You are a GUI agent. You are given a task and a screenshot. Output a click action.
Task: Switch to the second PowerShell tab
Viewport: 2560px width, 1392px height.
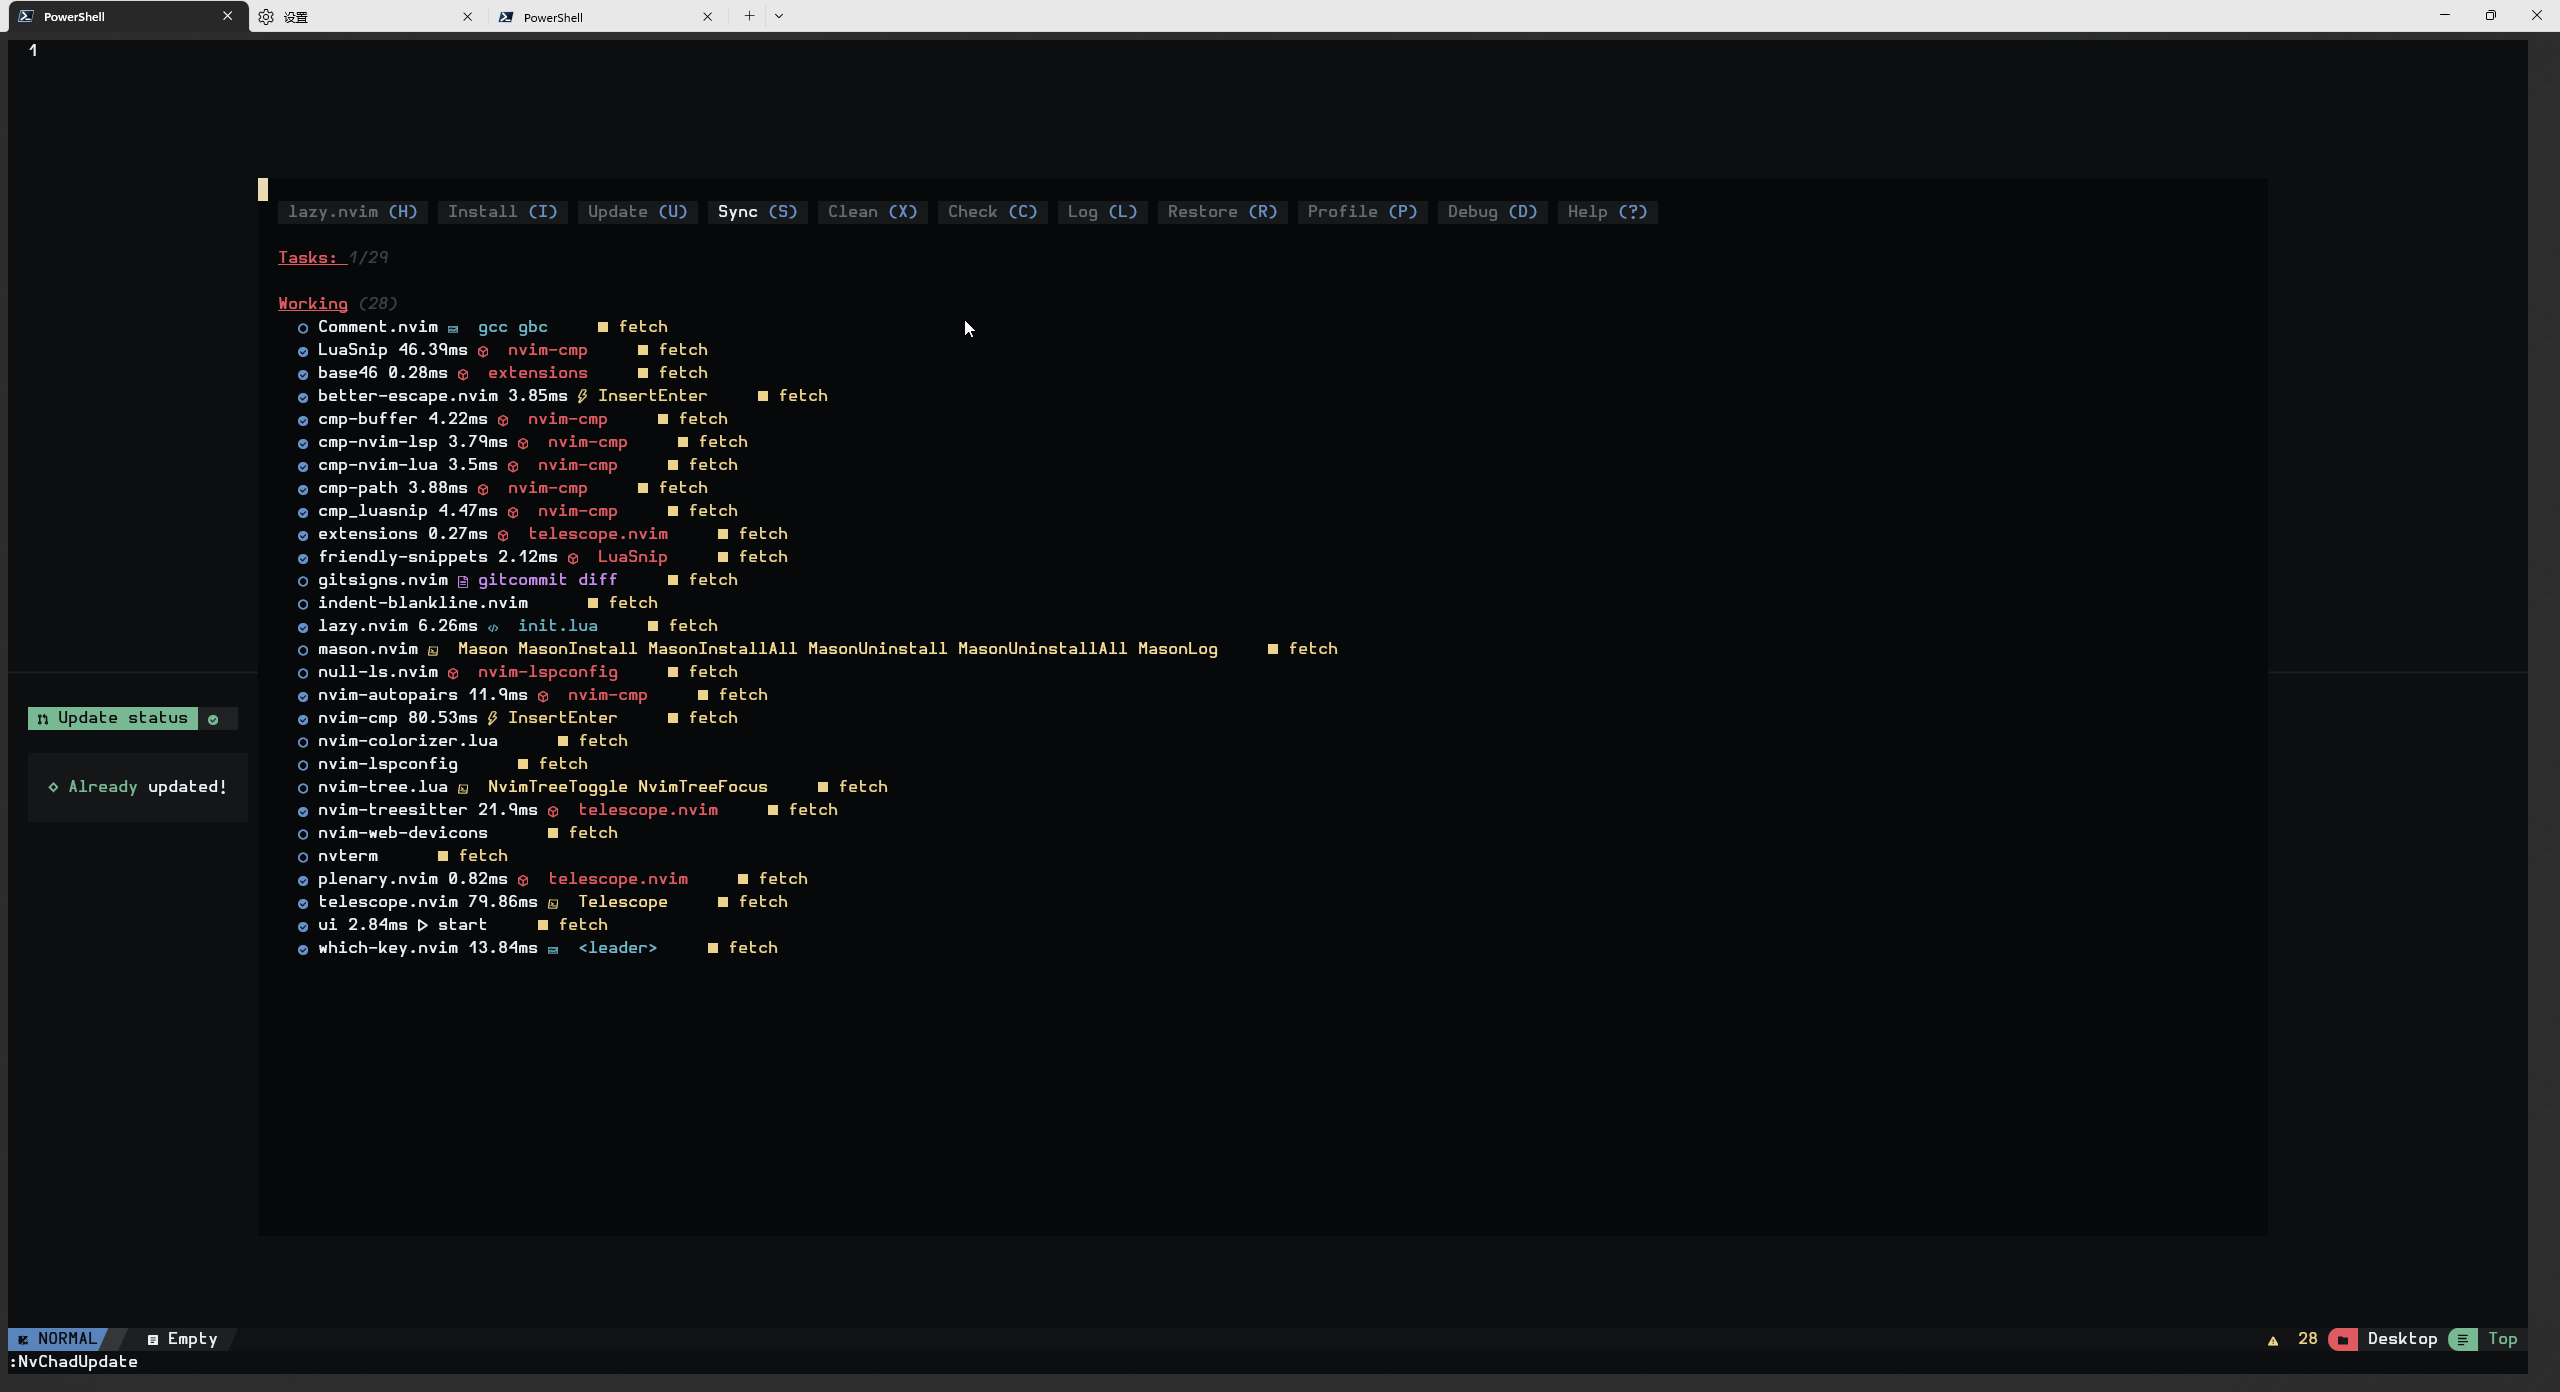[608, 17]
